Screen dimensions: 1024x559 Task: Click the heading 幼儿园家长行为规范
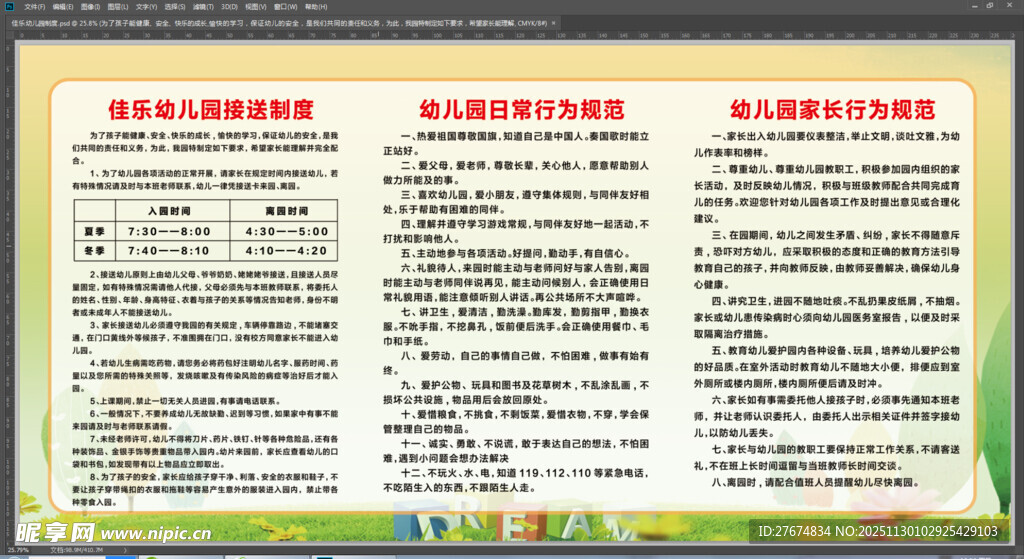[833, 110]
